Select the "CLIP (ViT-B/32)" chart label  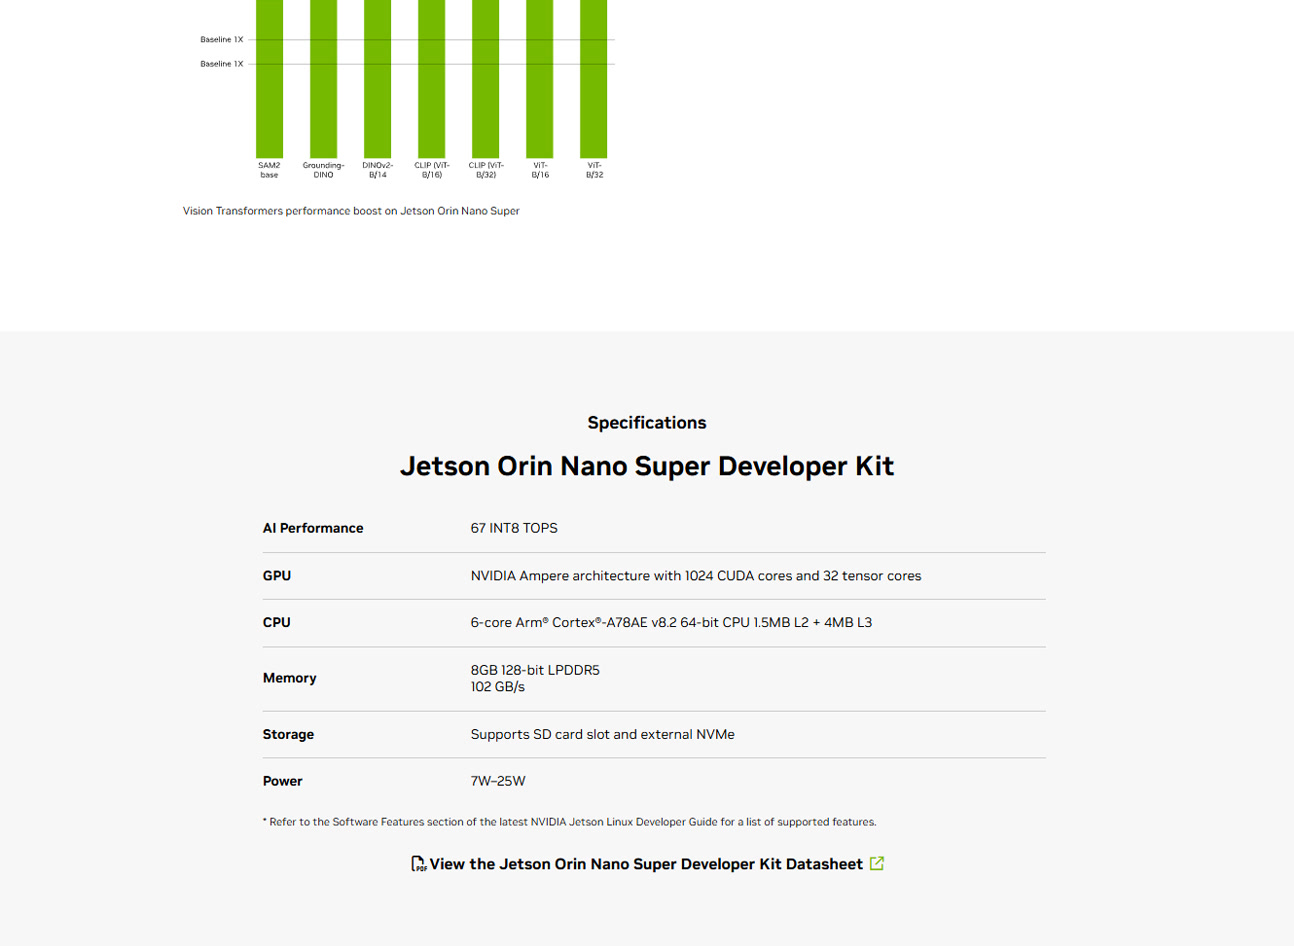click(486, 170)
